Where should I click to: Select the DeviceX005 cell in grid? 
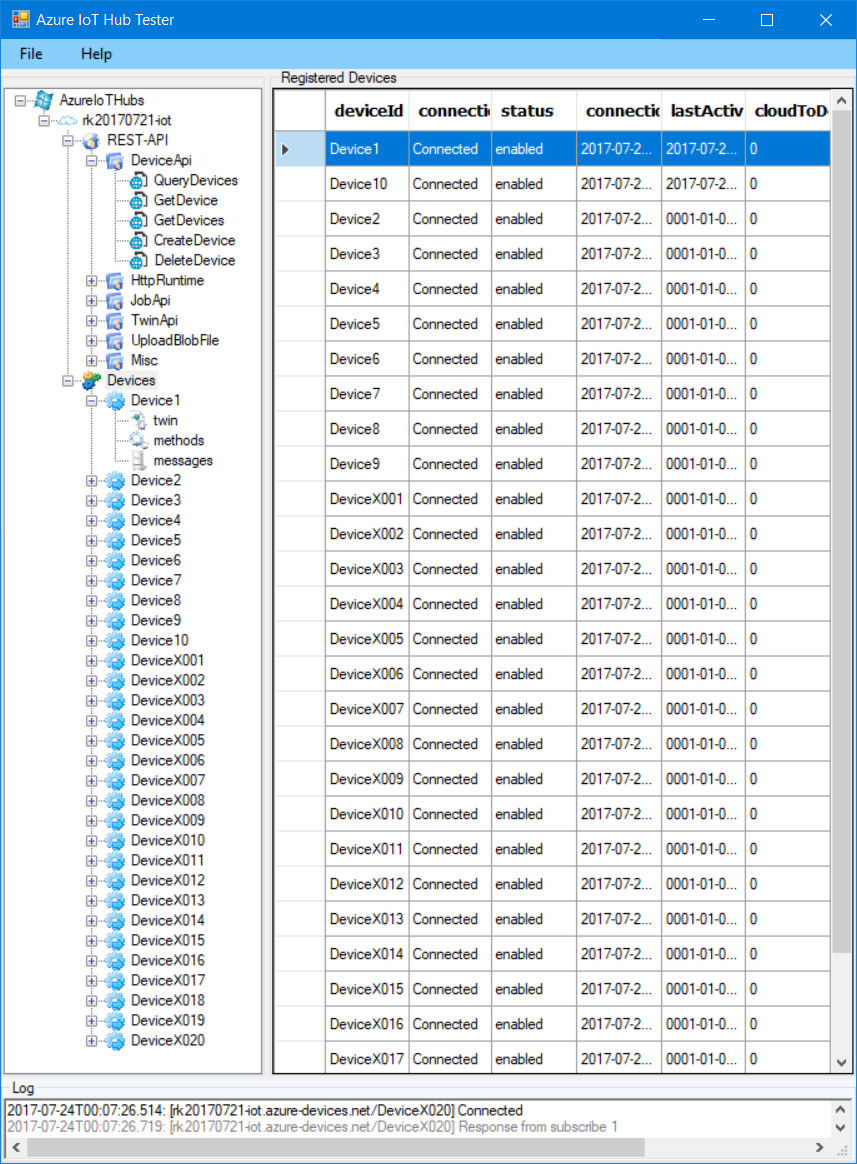[x=368, y=639]
